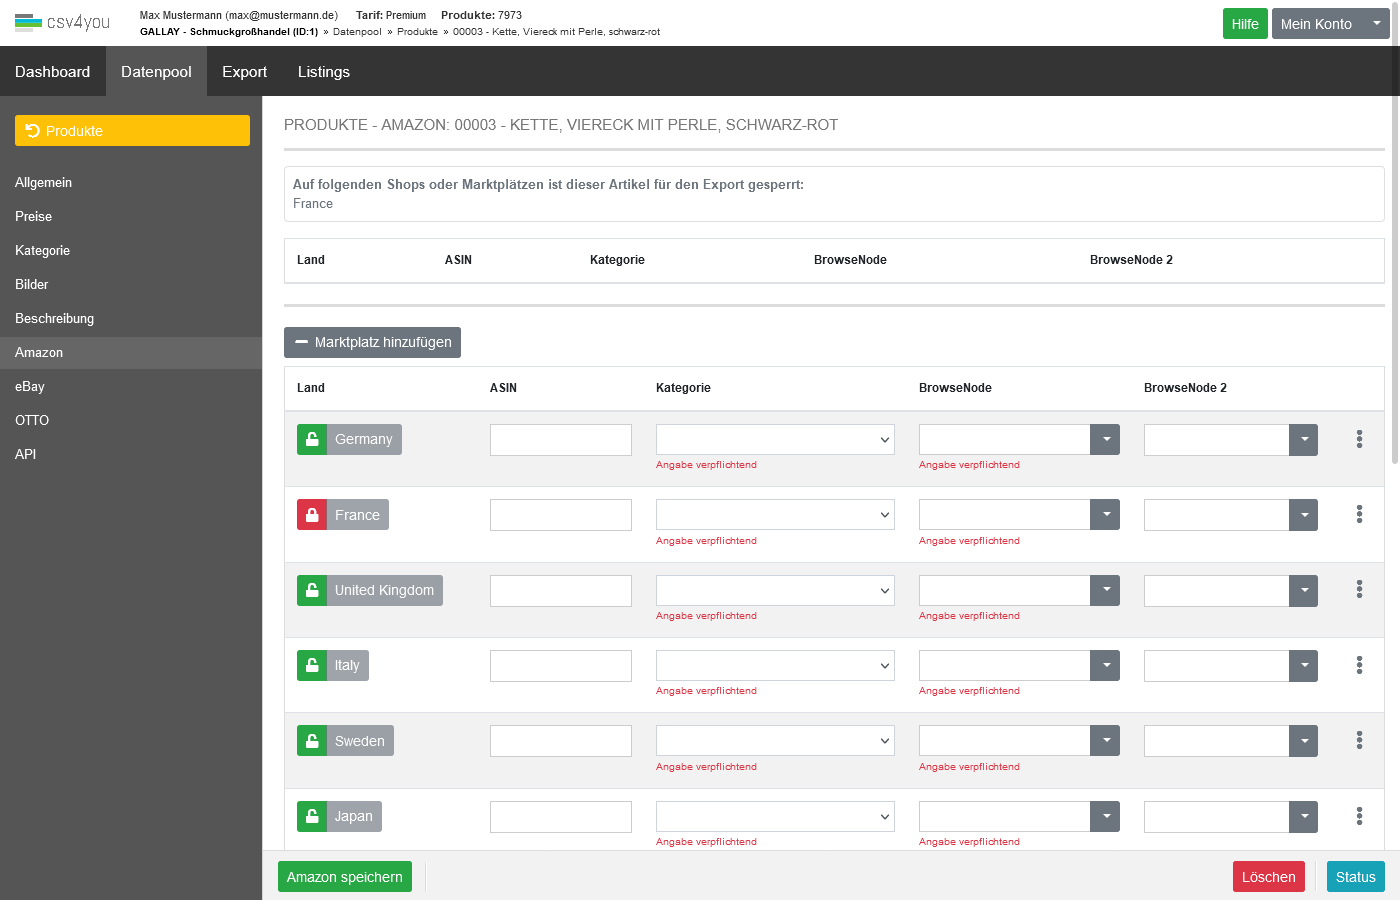This screenshot has height=900, width=1400.
Task: Open the three-dot menu for United Kingdom row
Action: click(x=1359, y=590)
